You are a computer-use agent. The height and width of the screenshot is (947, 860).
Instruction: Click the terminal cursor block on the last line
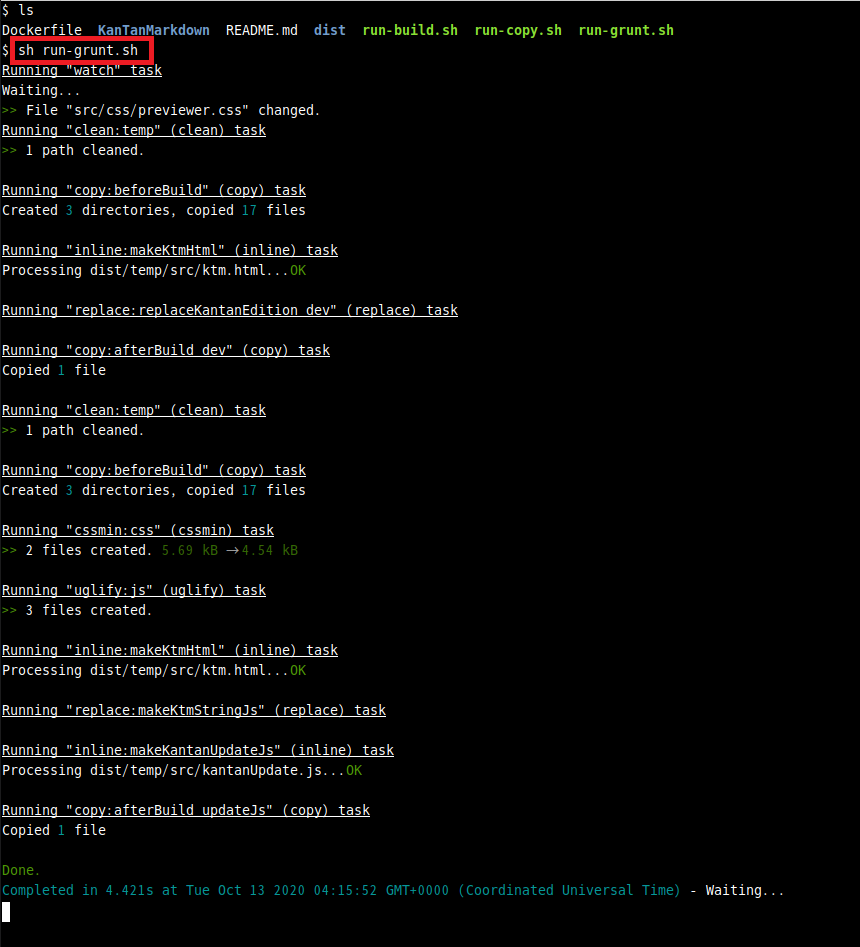pyautogui.click(x=6, y=911)
